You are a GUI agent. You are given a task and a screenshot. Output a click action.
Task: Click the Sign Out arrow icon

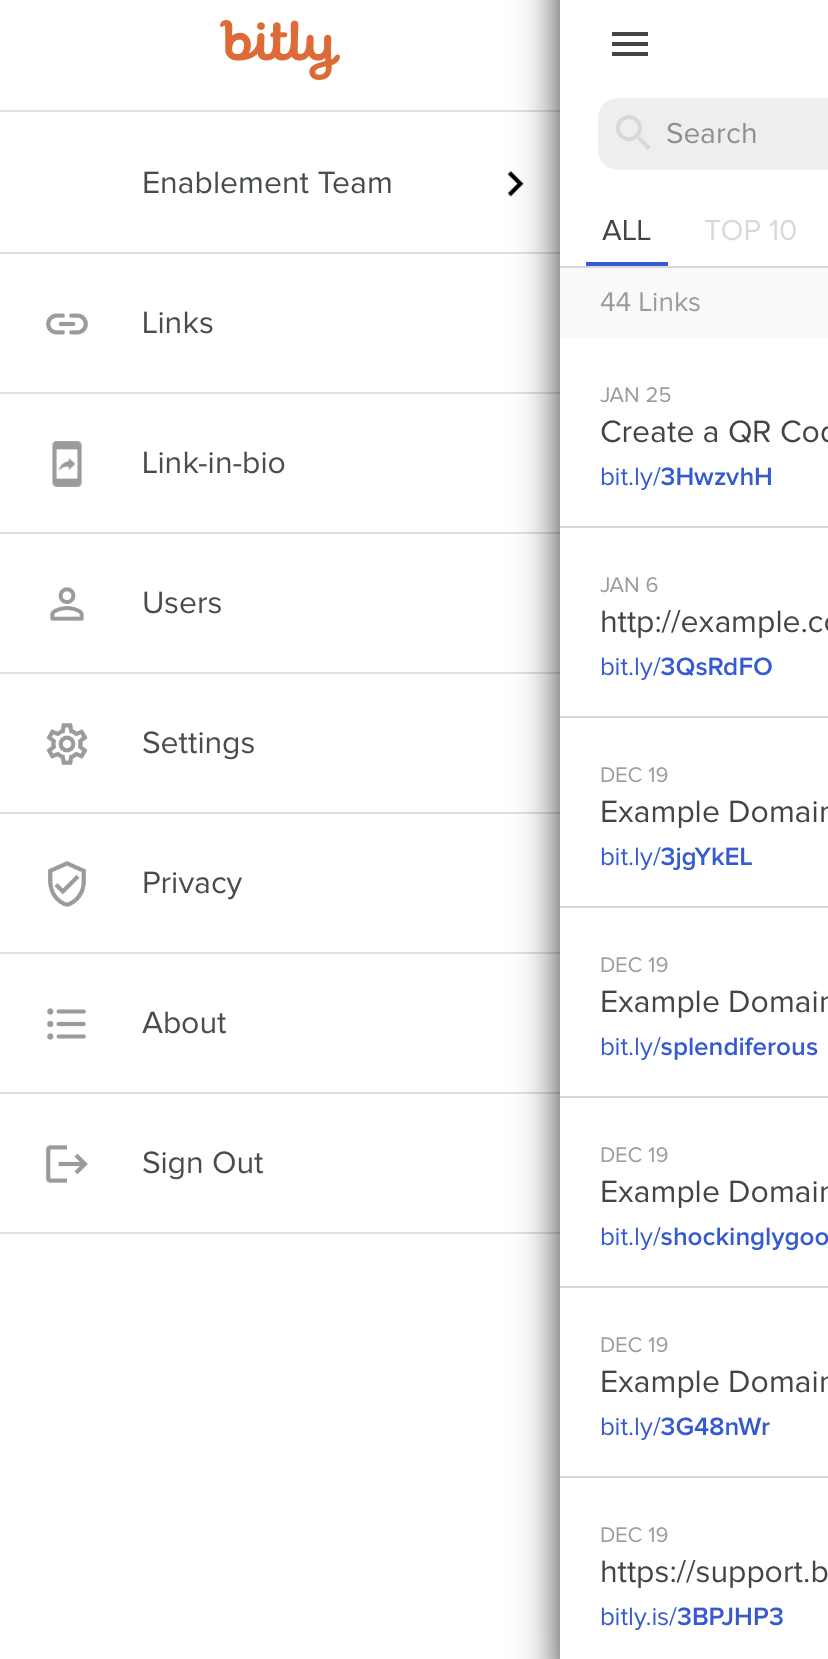click(x=67, y=1164)
